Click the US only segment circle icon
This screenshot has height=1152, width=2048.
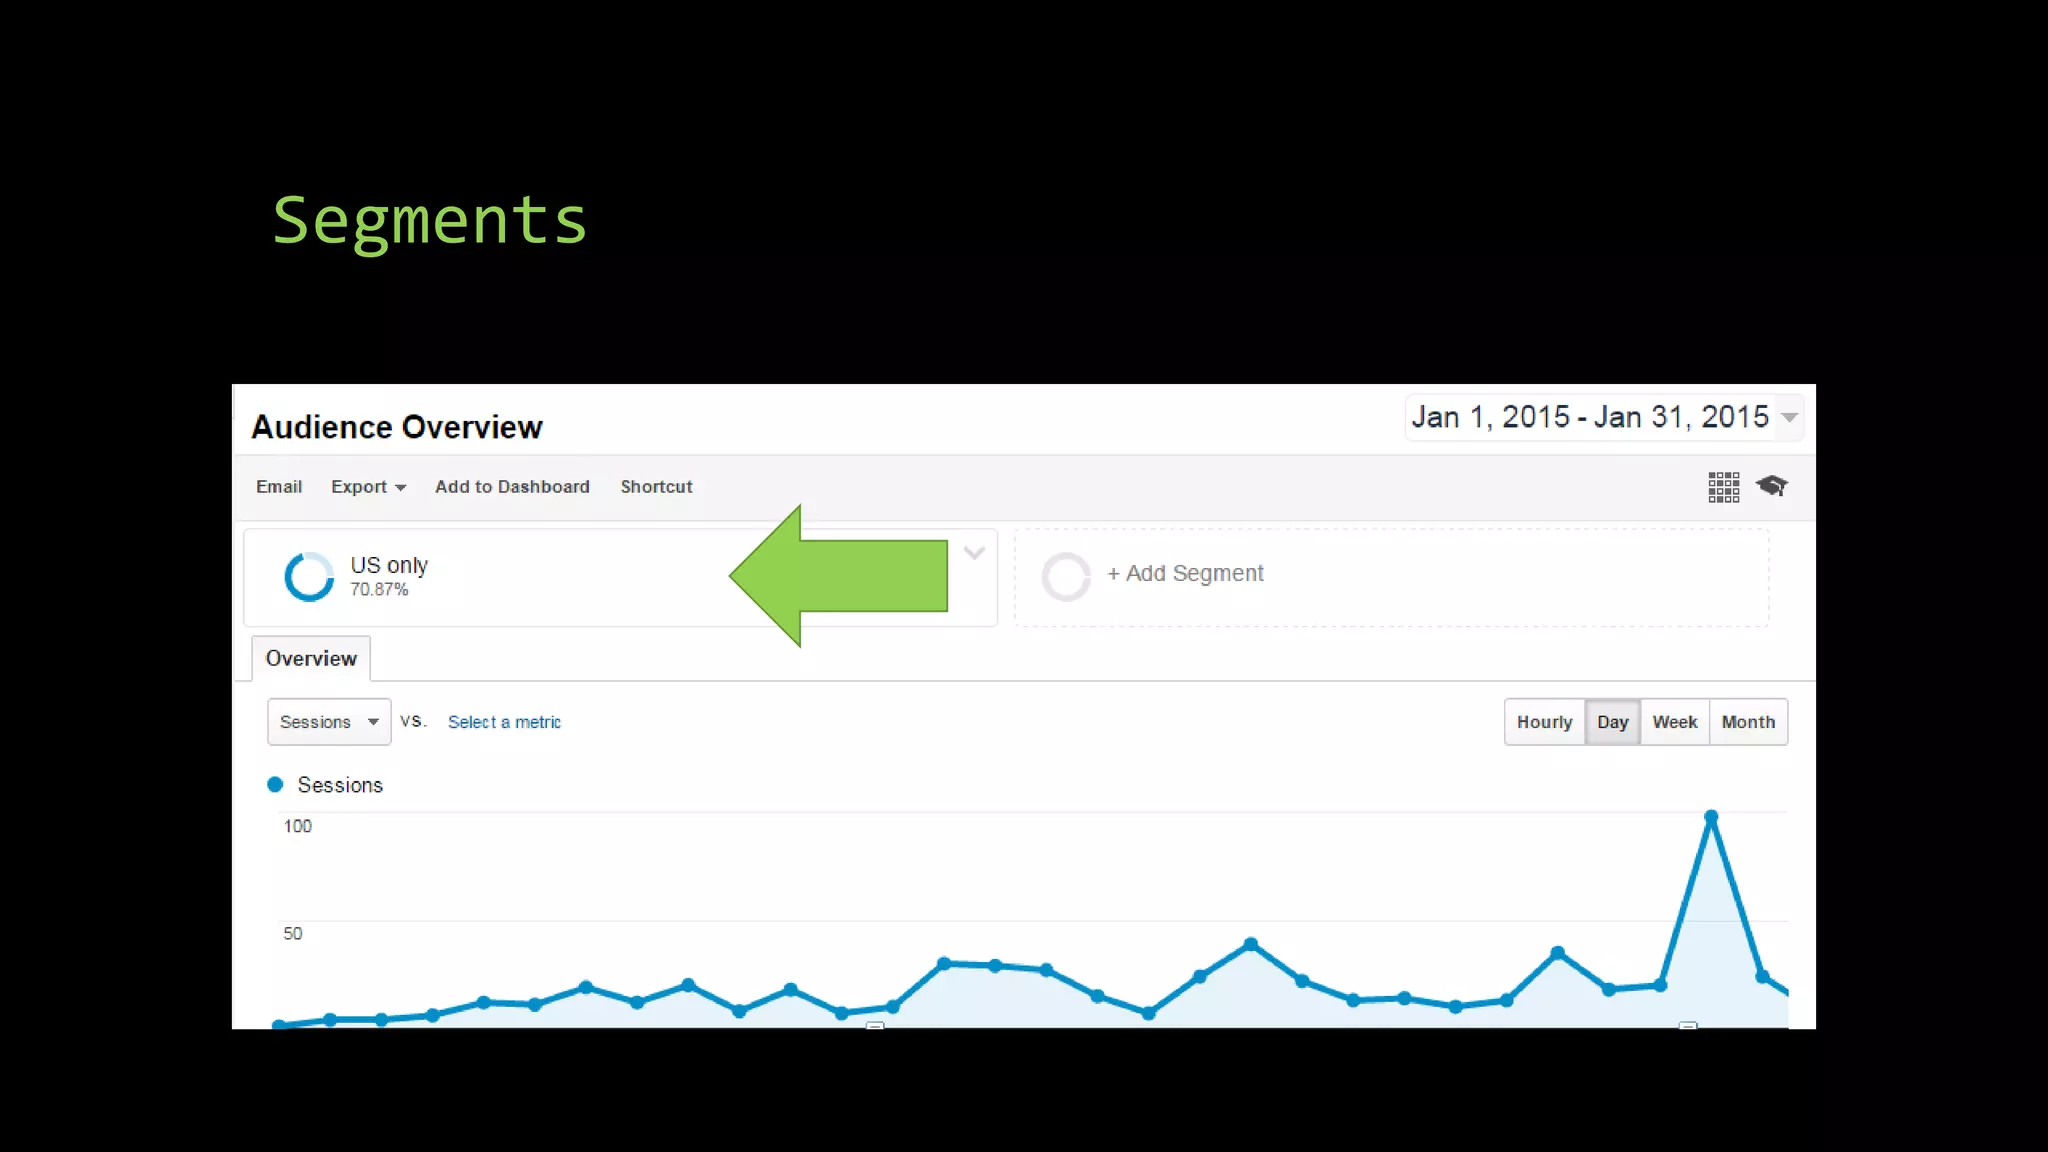tap(308, 577)
